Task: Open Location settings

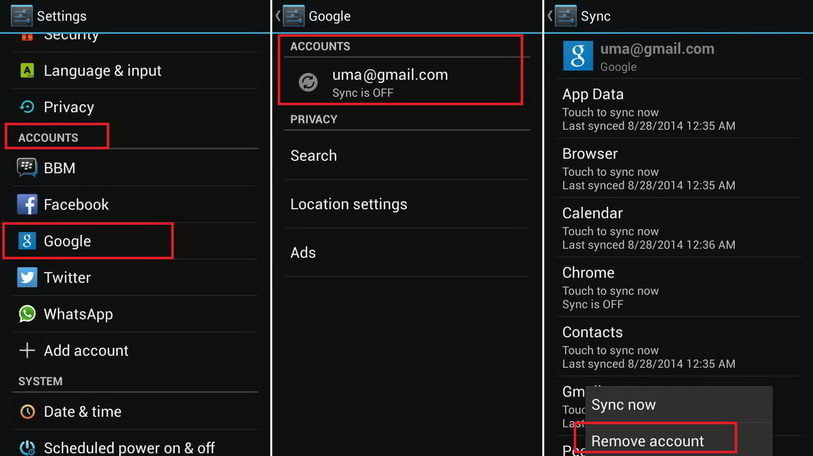Action: click(406, 204)
